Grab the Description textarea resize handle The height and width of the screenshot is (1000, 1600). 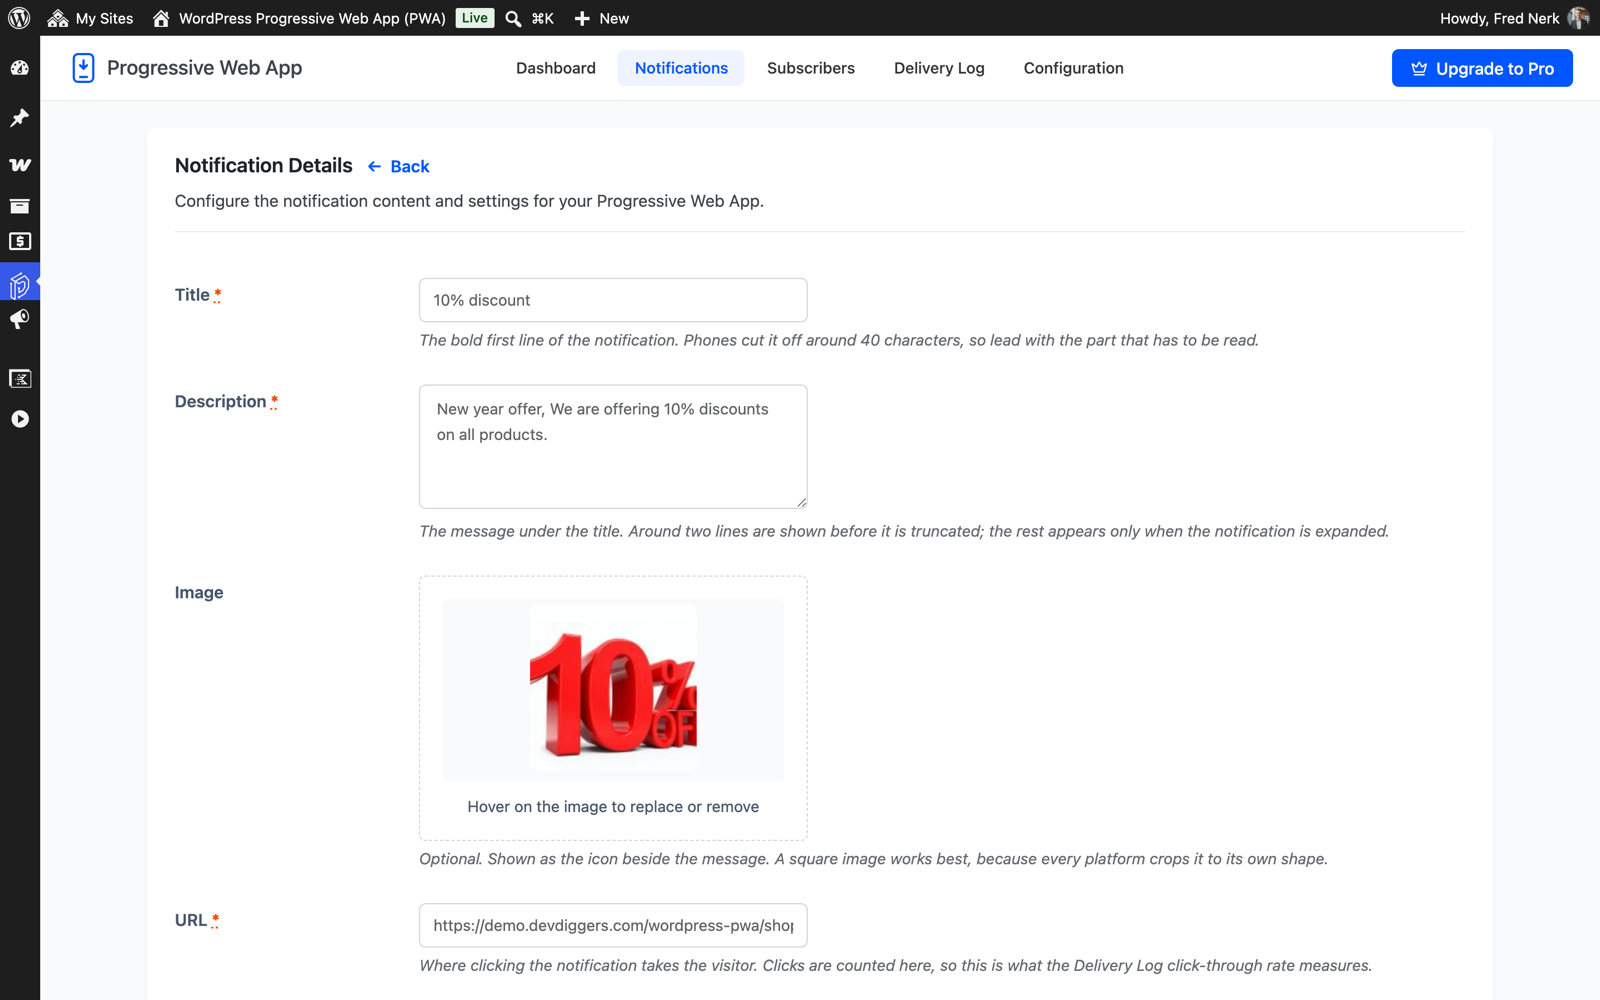click(x=801, y=502)
